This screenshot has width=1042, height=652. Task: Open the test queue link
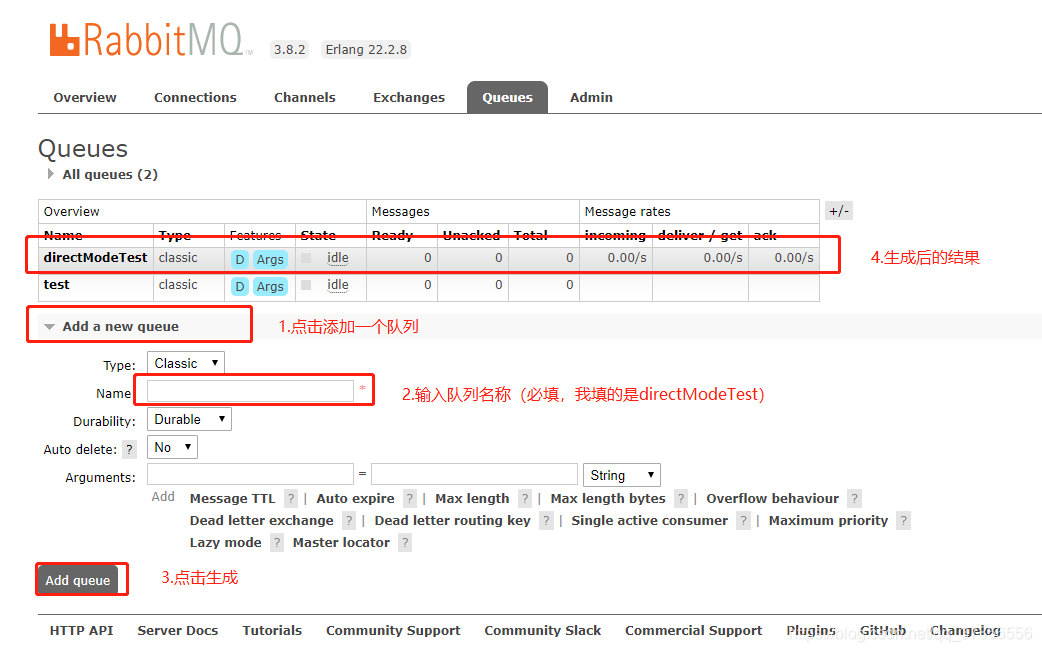56,284
